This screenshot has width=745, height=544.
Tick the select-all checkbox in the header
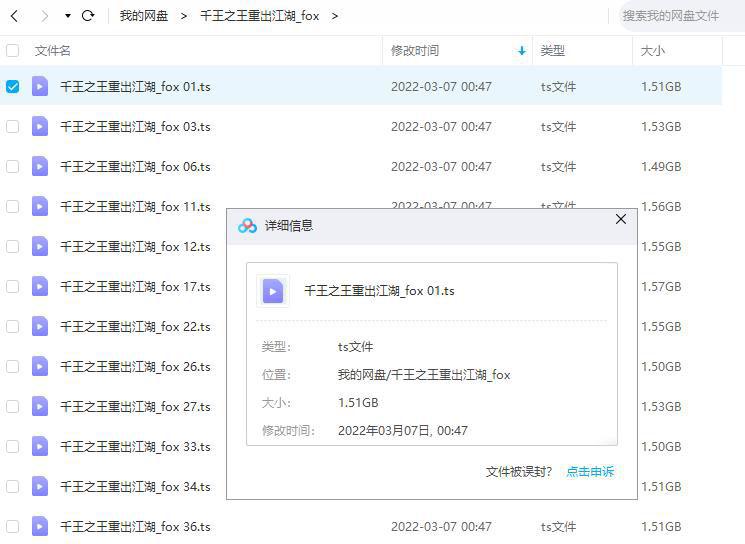(x=12, y=50)
